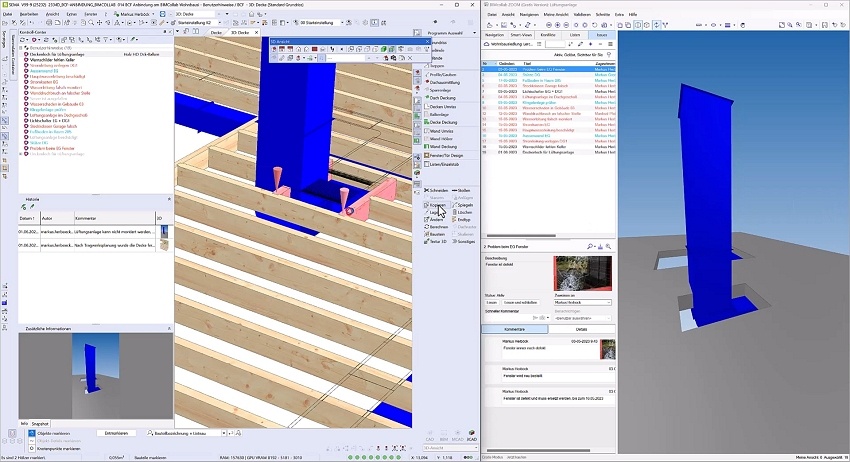This screenshot has height=462, width=850.
Task: Click the Stoßen tool icon
Action: (x=461, y=190)
